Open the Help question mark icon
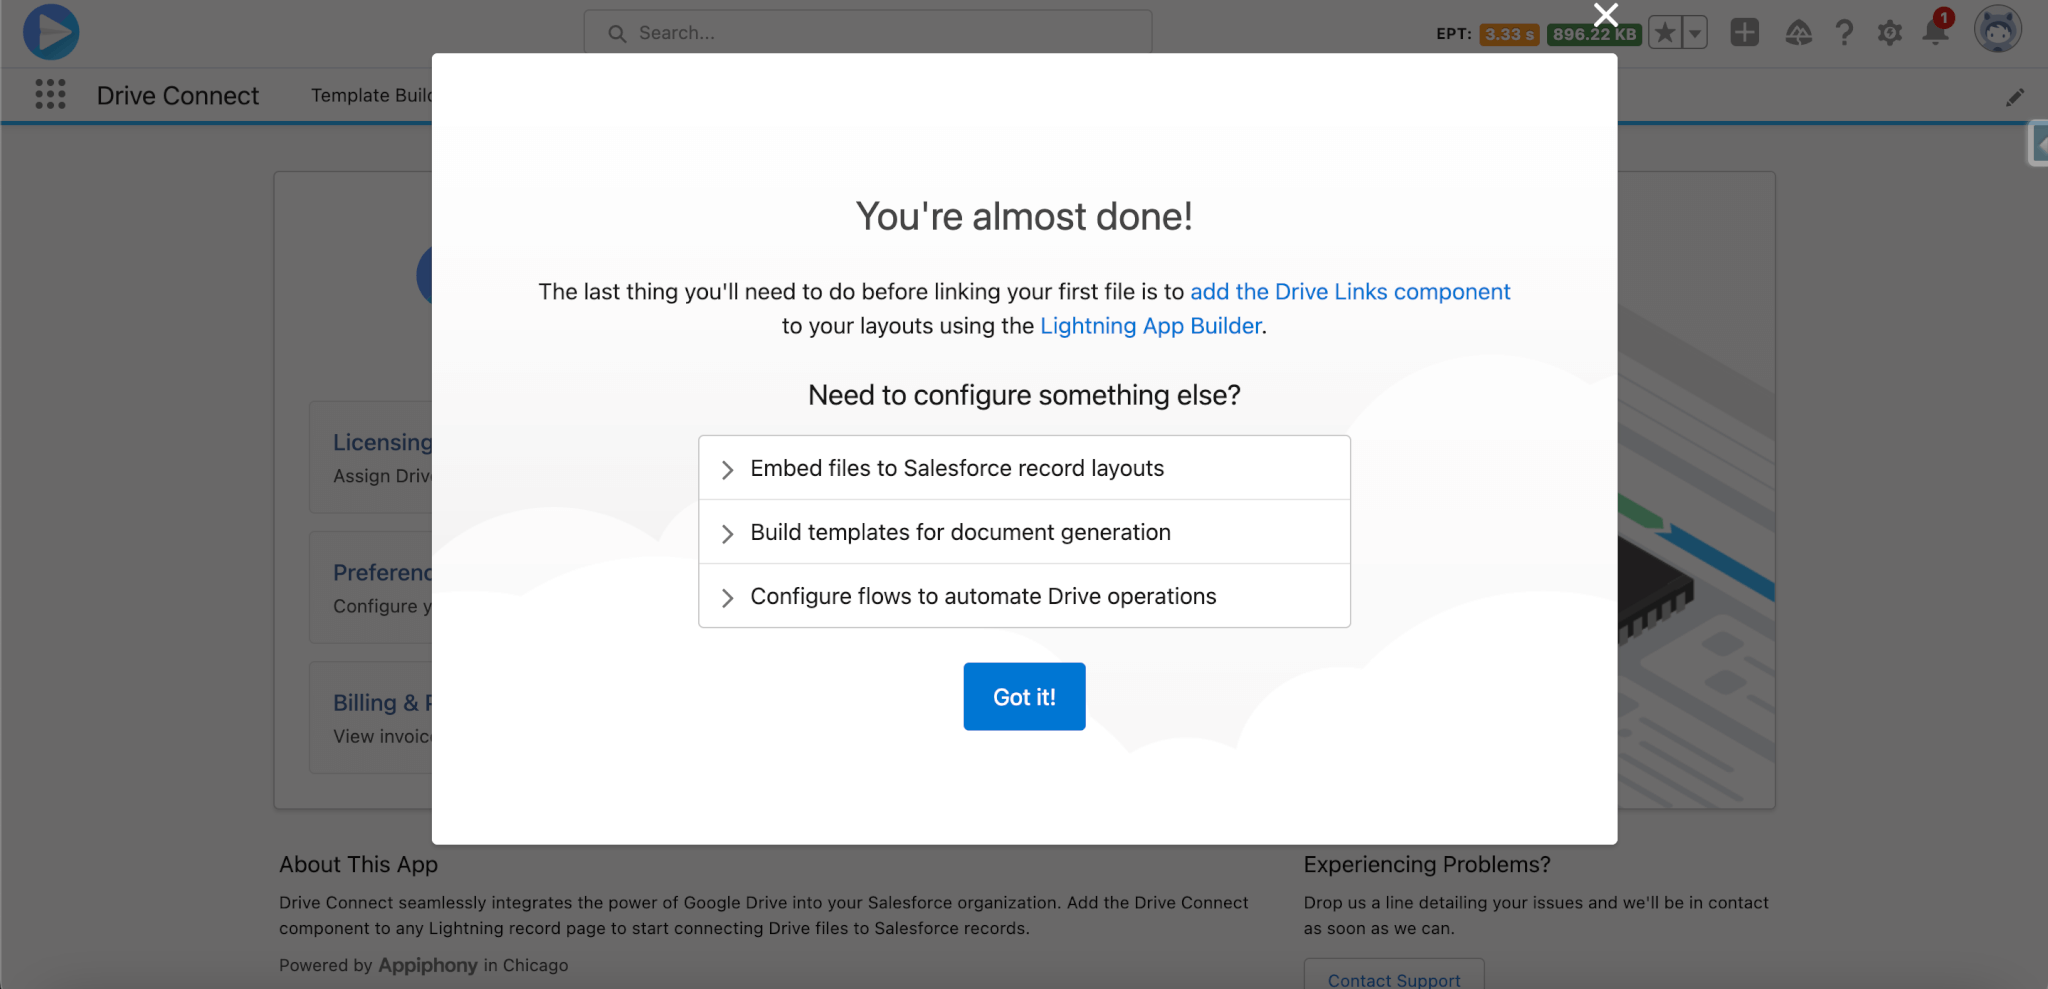The height and width of the screenshot is (989, 2048). tap(1844, 33)
